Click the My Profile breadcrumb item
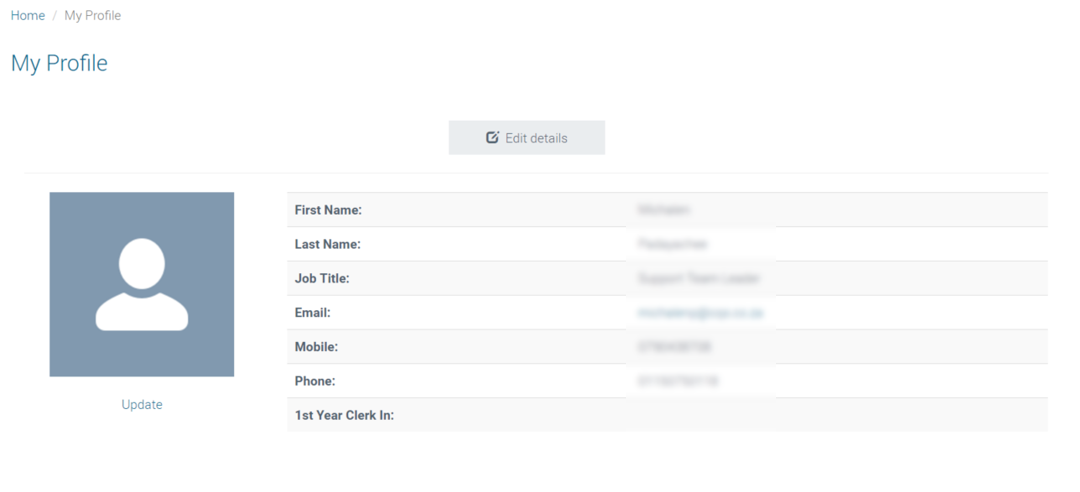Image resolution: width=1080 pixels, height=492 pixels. point(92,15)
